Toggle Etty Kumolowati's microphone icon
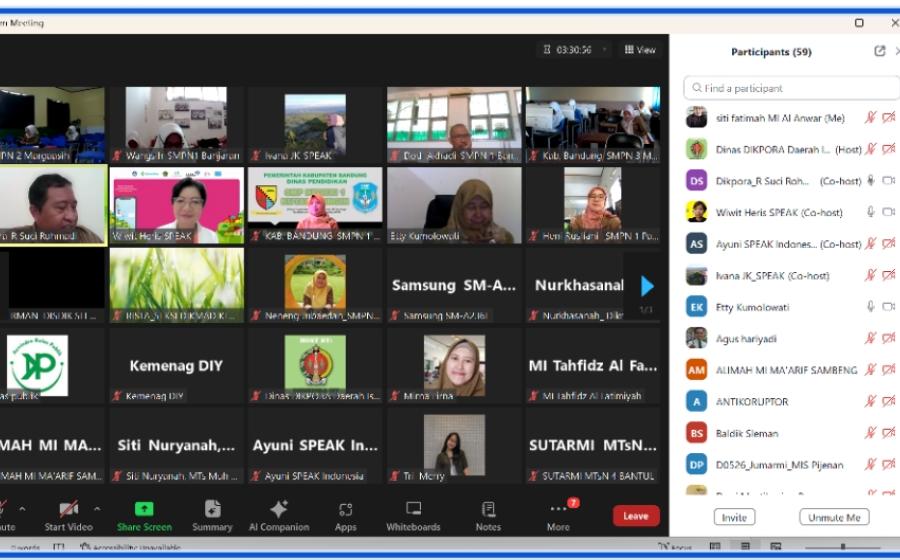This screenshot has height=560, width=900. tap(871, 307)
